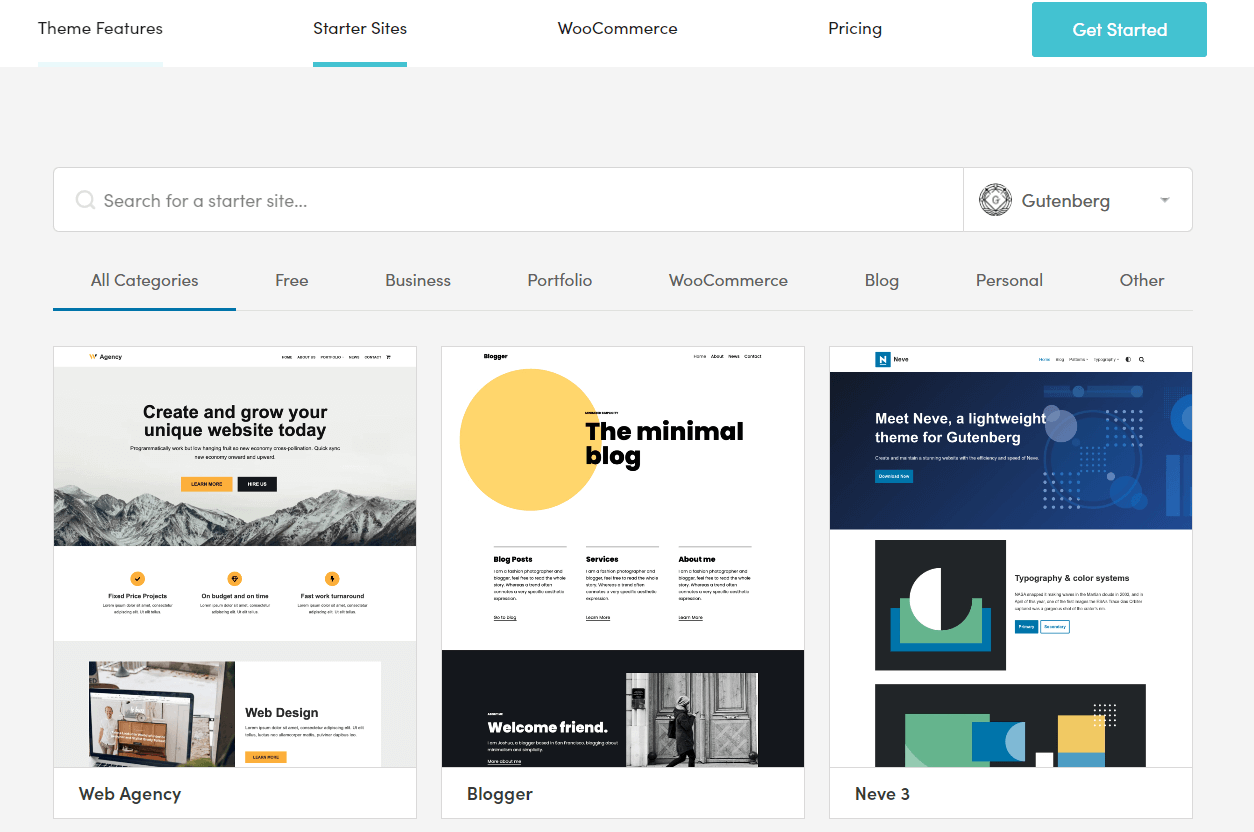Open the Web Agency starter site preview image

click(235, 557)
